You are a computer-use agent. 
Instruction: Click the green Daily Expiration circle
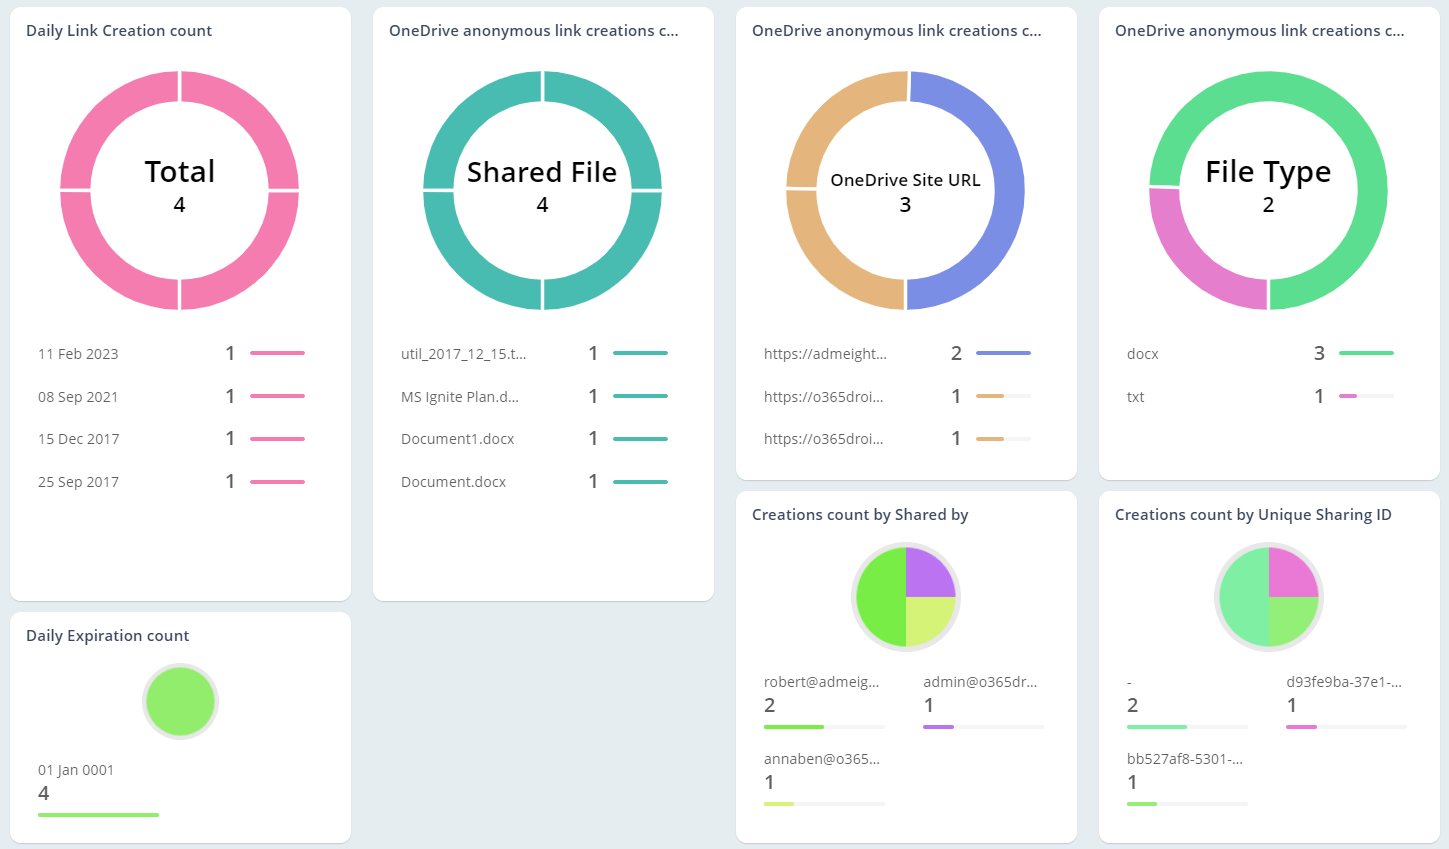(x=180, y=701)
